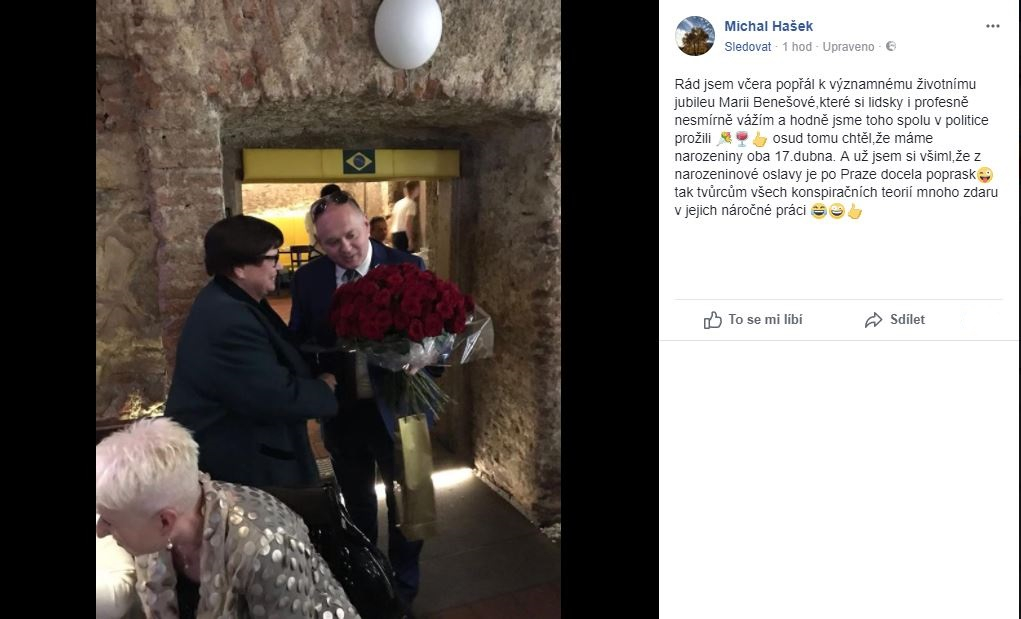Viewport: 1021px width, 619px height.
Task: Click the thumbs-up like icon
Action: tap(712, 320)
